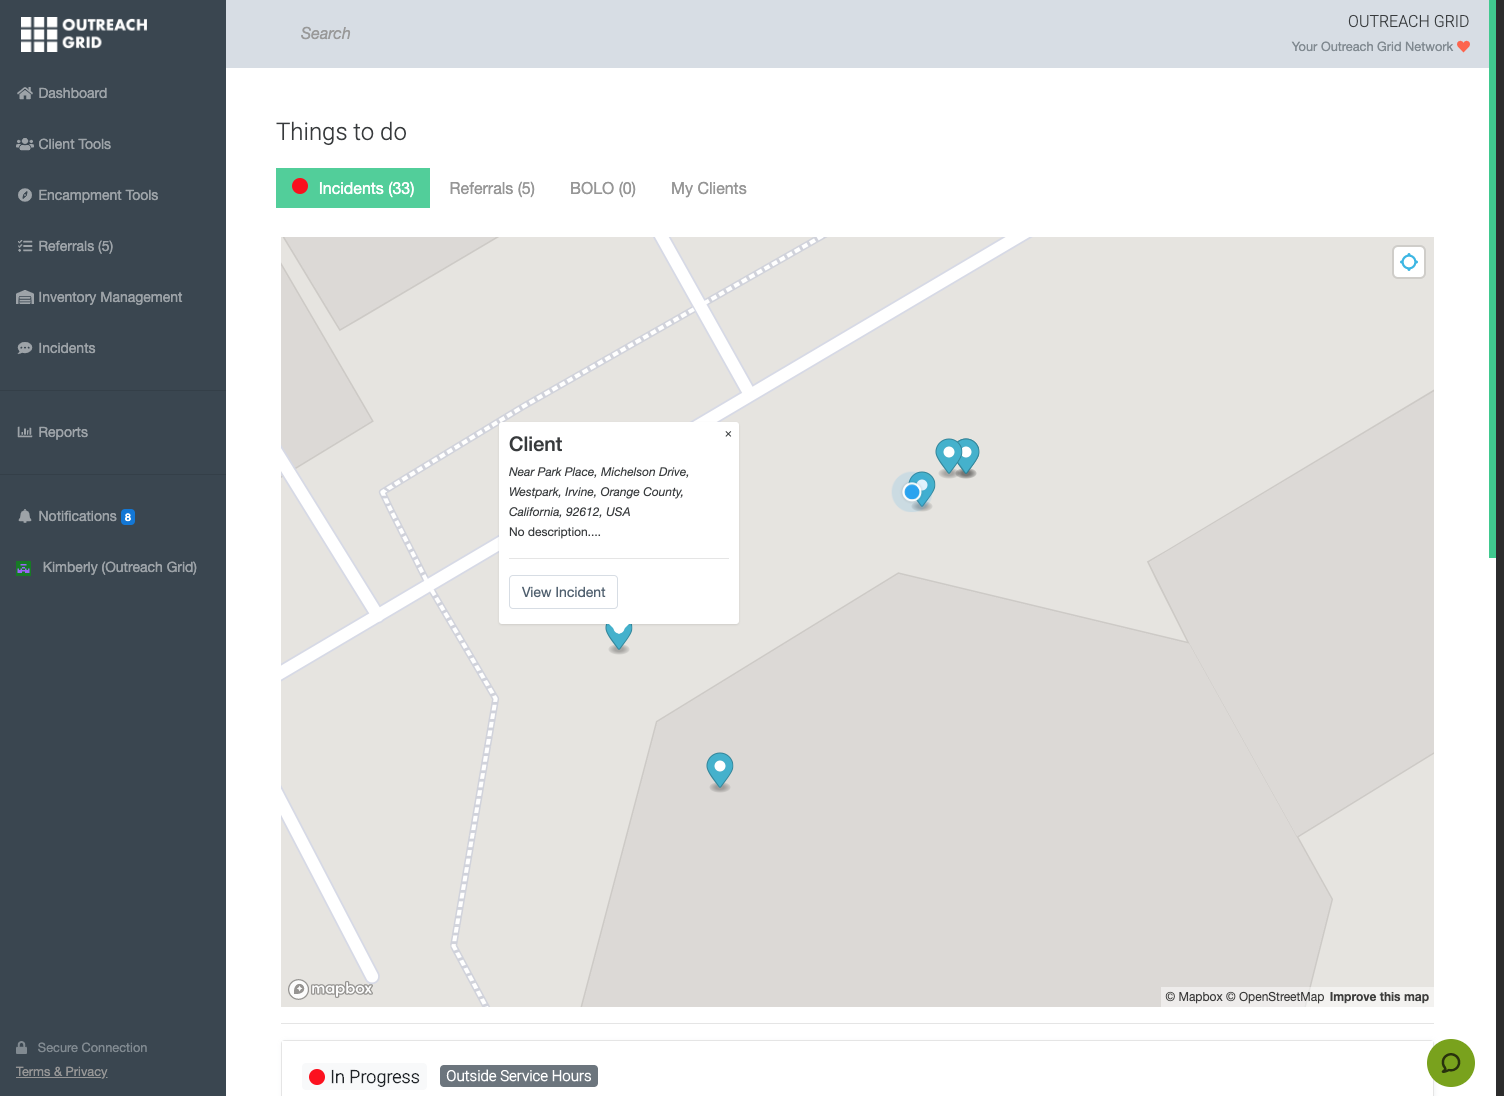This screenshot has width=1504, height=1096.
Task: Open the Referrals (5) tab
Action: tap(492, 188)
